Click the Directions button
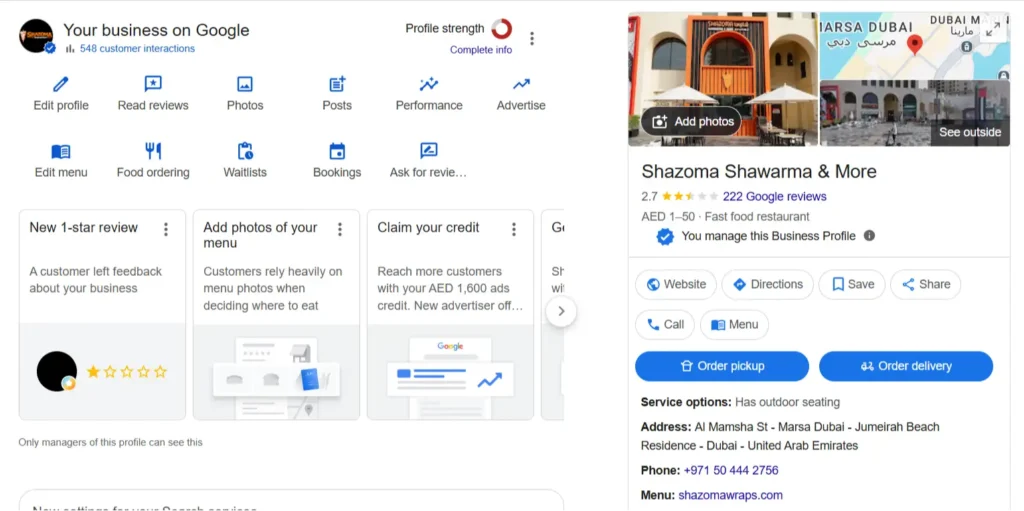This screenshot has width=1024, height=511. coord(767,284)
